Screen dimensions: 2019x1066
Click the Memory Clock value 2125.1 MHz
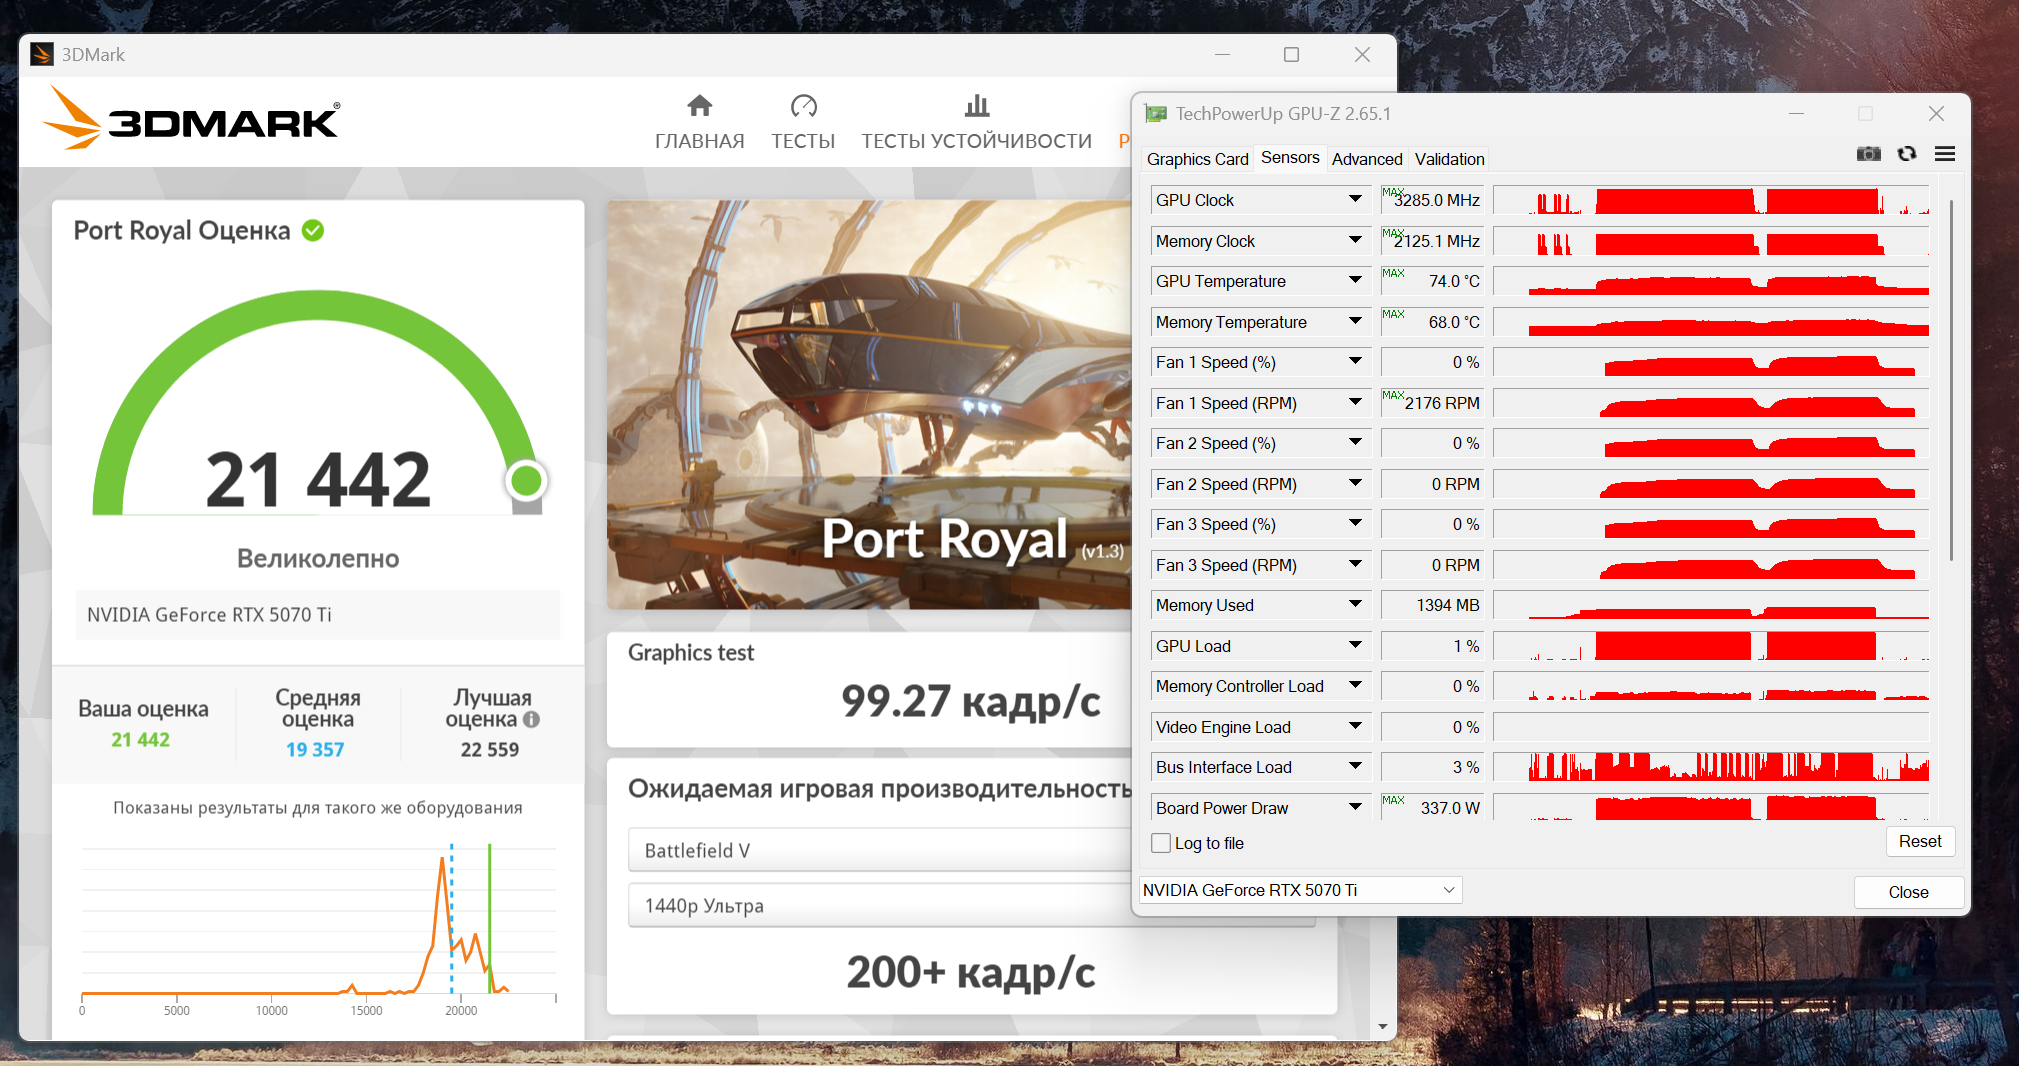tap(1431, 241)
